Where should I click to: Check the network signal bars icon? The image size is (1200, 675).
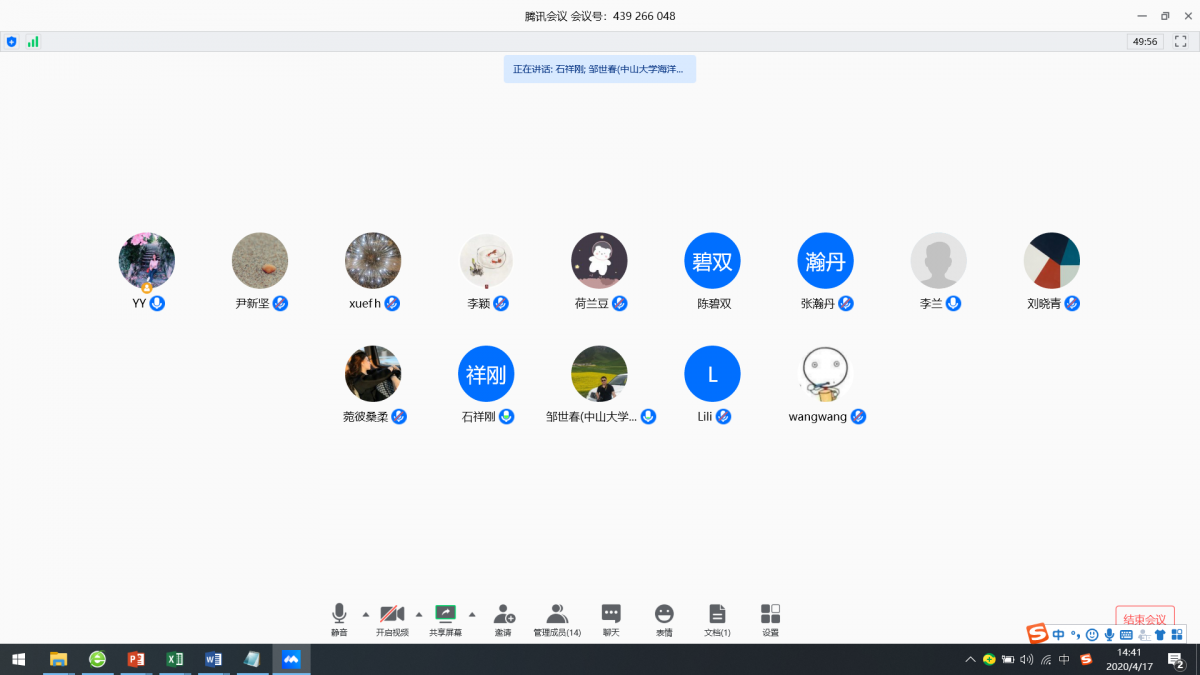(33, 42)
